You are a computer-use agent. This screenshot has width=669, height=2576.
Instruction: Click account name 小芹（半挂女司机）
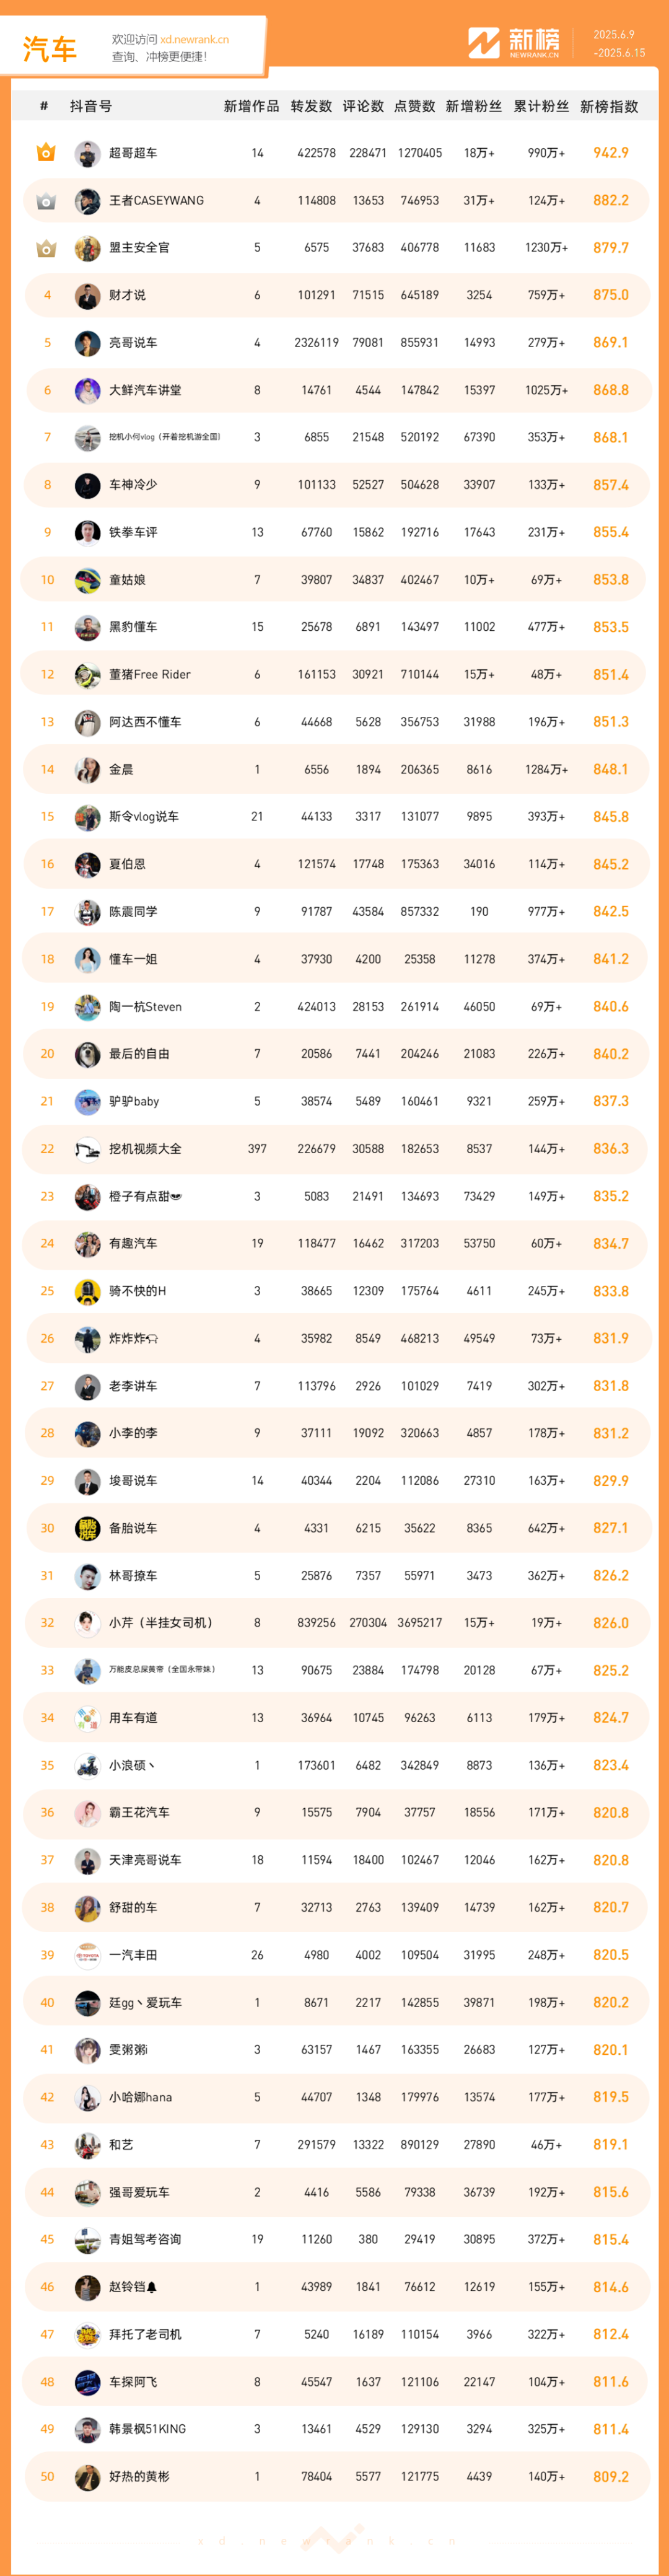point(160,1623)
